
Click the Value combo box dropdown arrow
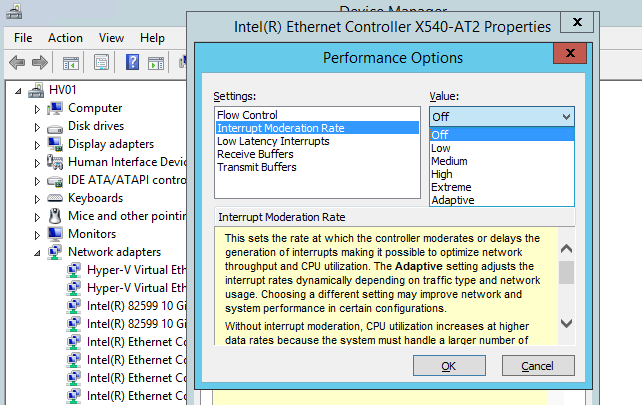[566, 117]
